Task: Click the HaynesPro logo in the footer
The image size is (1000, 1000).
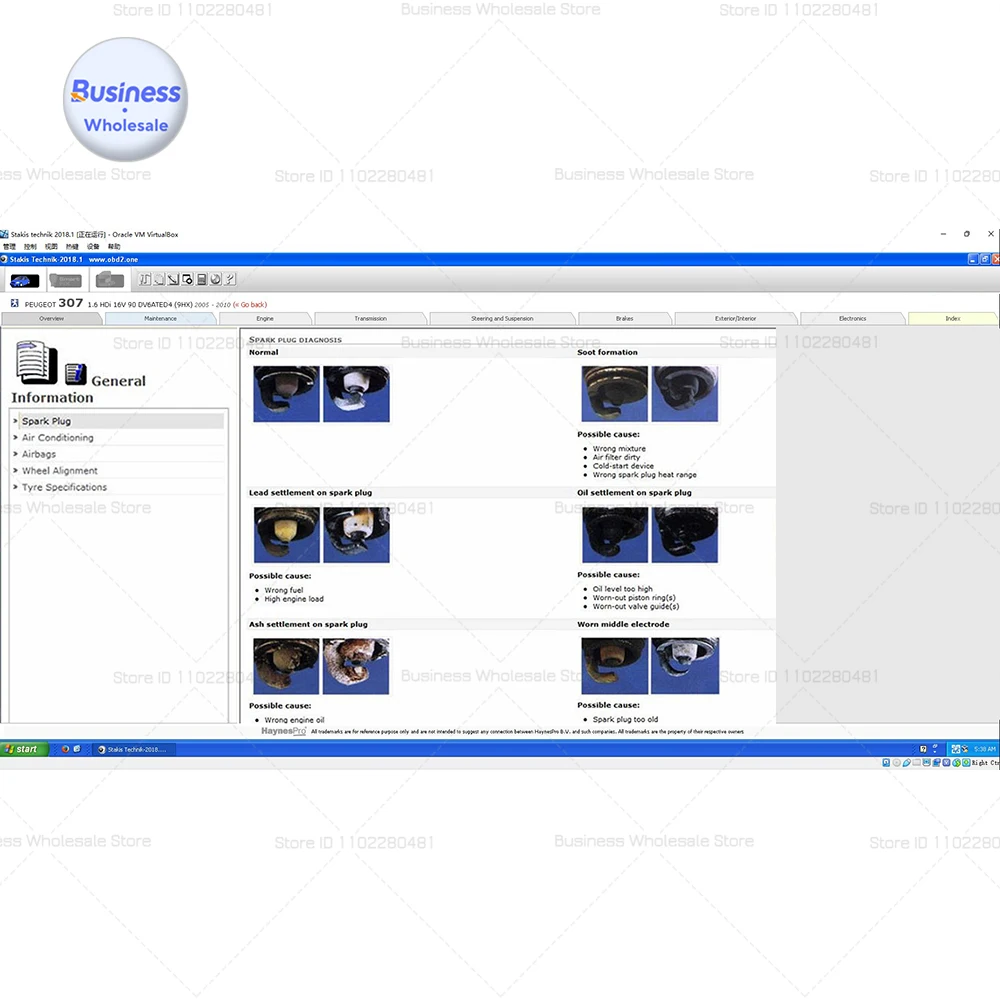Action: [x=283, y=731]
